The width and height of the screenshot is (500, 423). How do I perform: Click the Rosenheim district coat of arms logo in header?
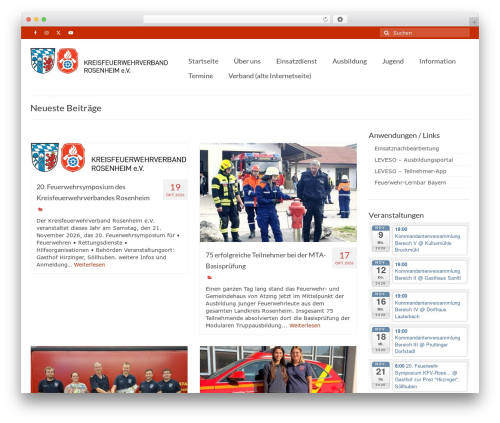tap(43, 61)
